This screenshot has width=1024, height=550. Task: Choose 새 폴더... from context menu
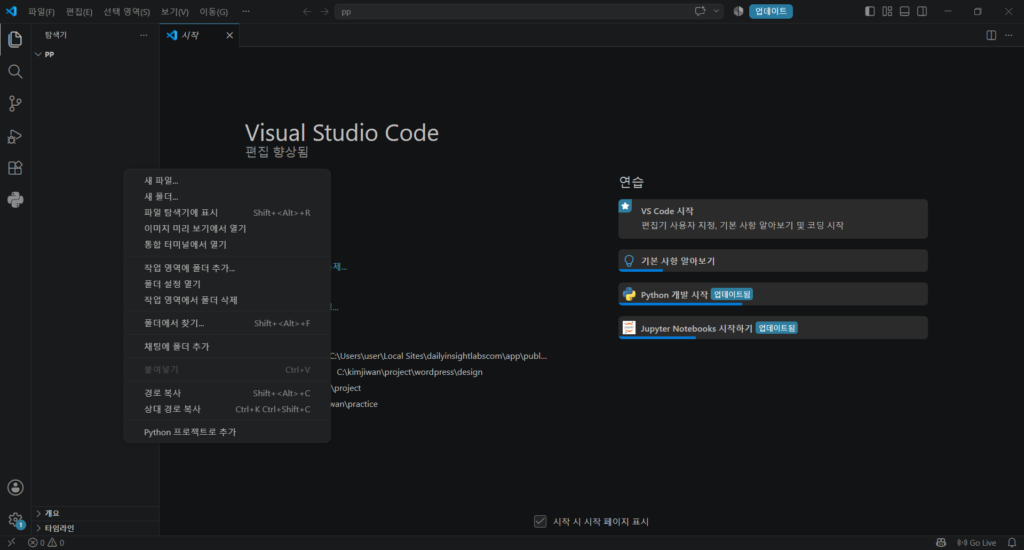pyautogui.click(x=227, y=197)
